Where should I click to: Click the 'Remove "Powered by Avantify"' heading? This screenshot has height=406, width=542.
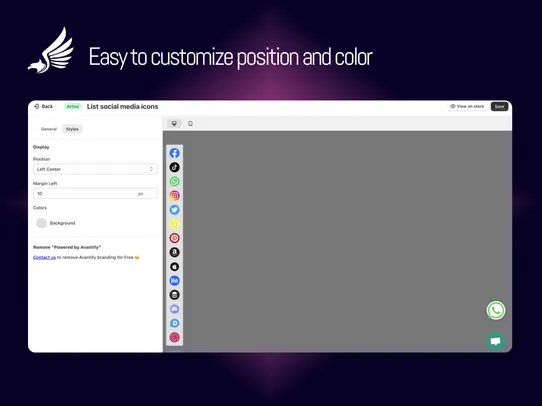coord(67,247)
